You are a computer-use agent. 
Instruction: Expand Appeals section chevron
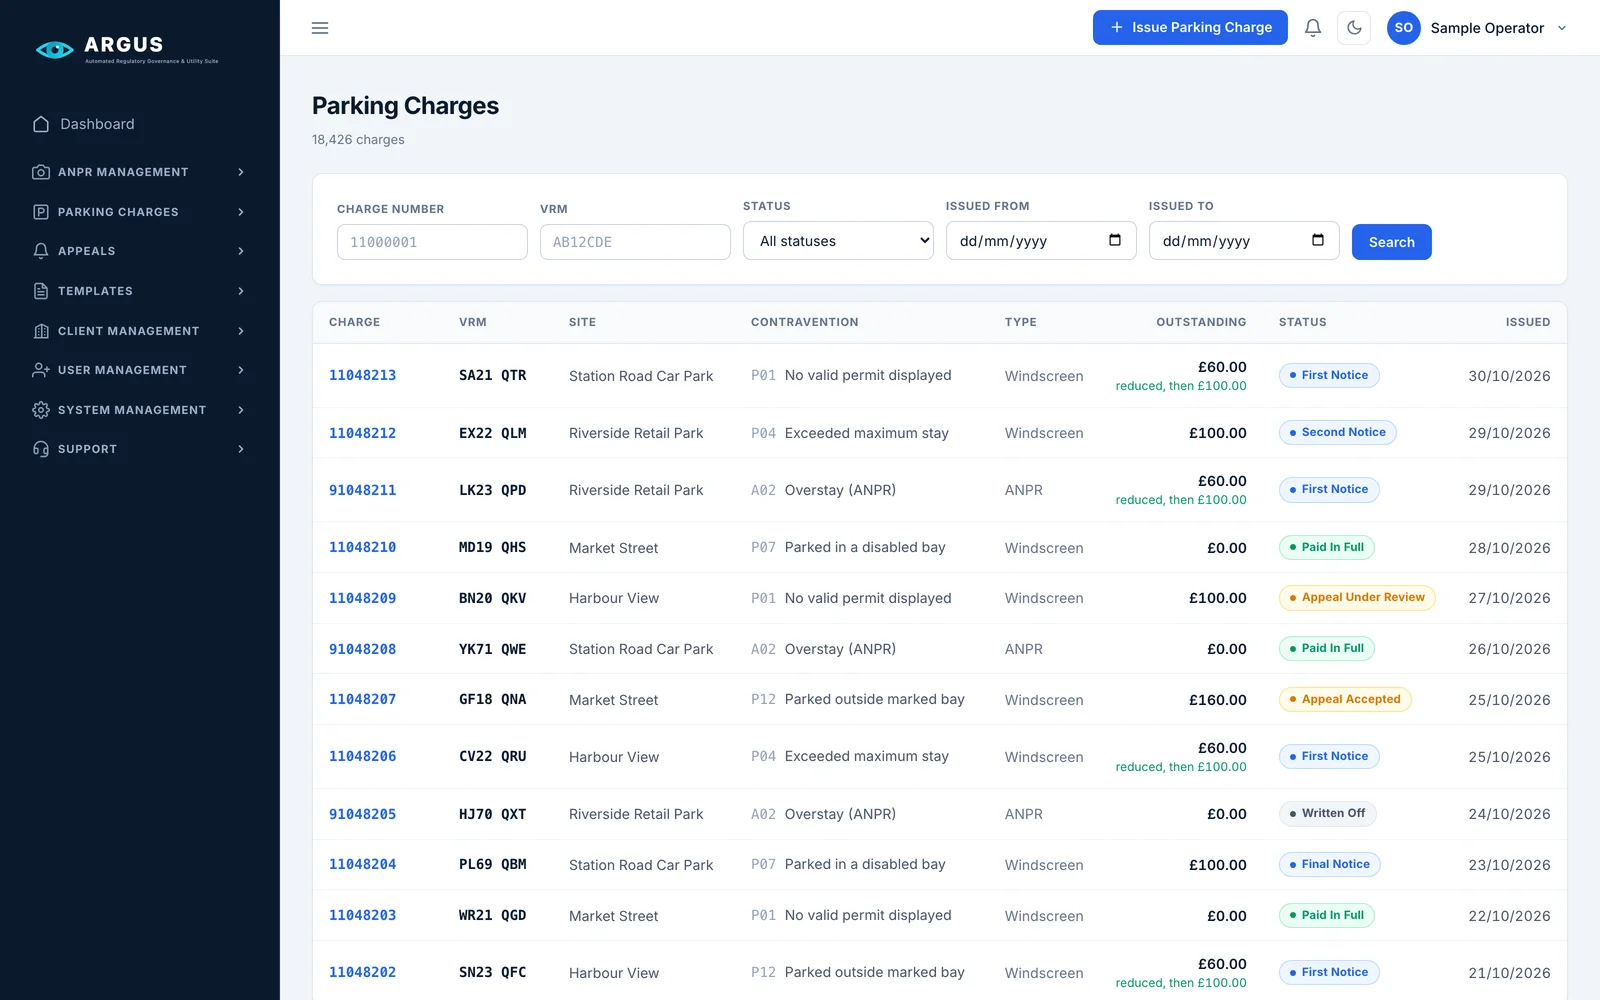click(241, 251)
